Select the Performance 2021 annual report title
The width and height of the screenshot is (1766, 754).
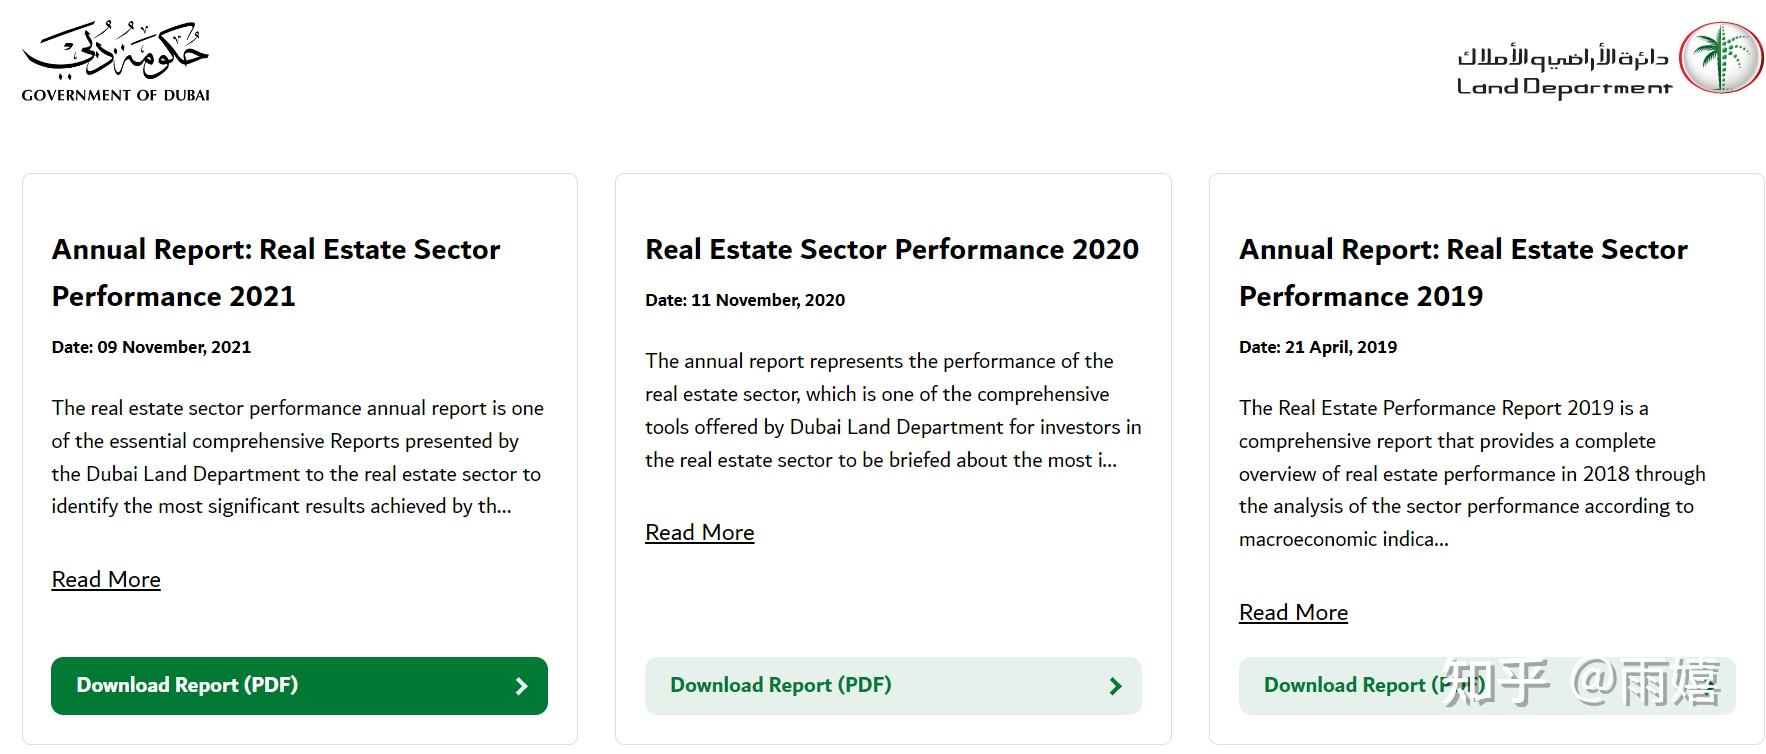coord(275,272)
